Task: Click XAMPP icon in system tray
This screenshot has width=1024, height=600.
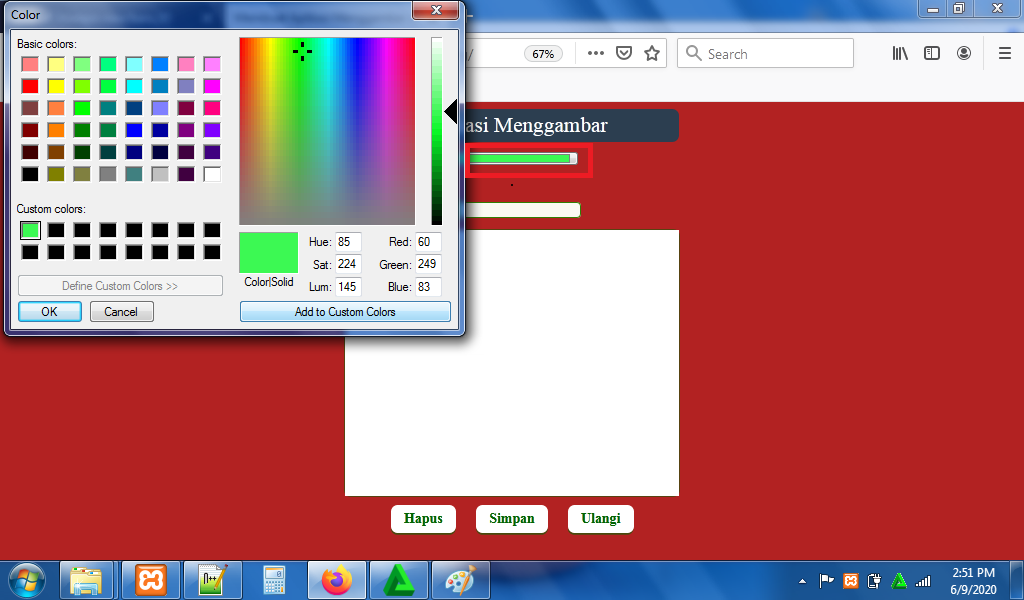Action: click(x=850, y=580)
